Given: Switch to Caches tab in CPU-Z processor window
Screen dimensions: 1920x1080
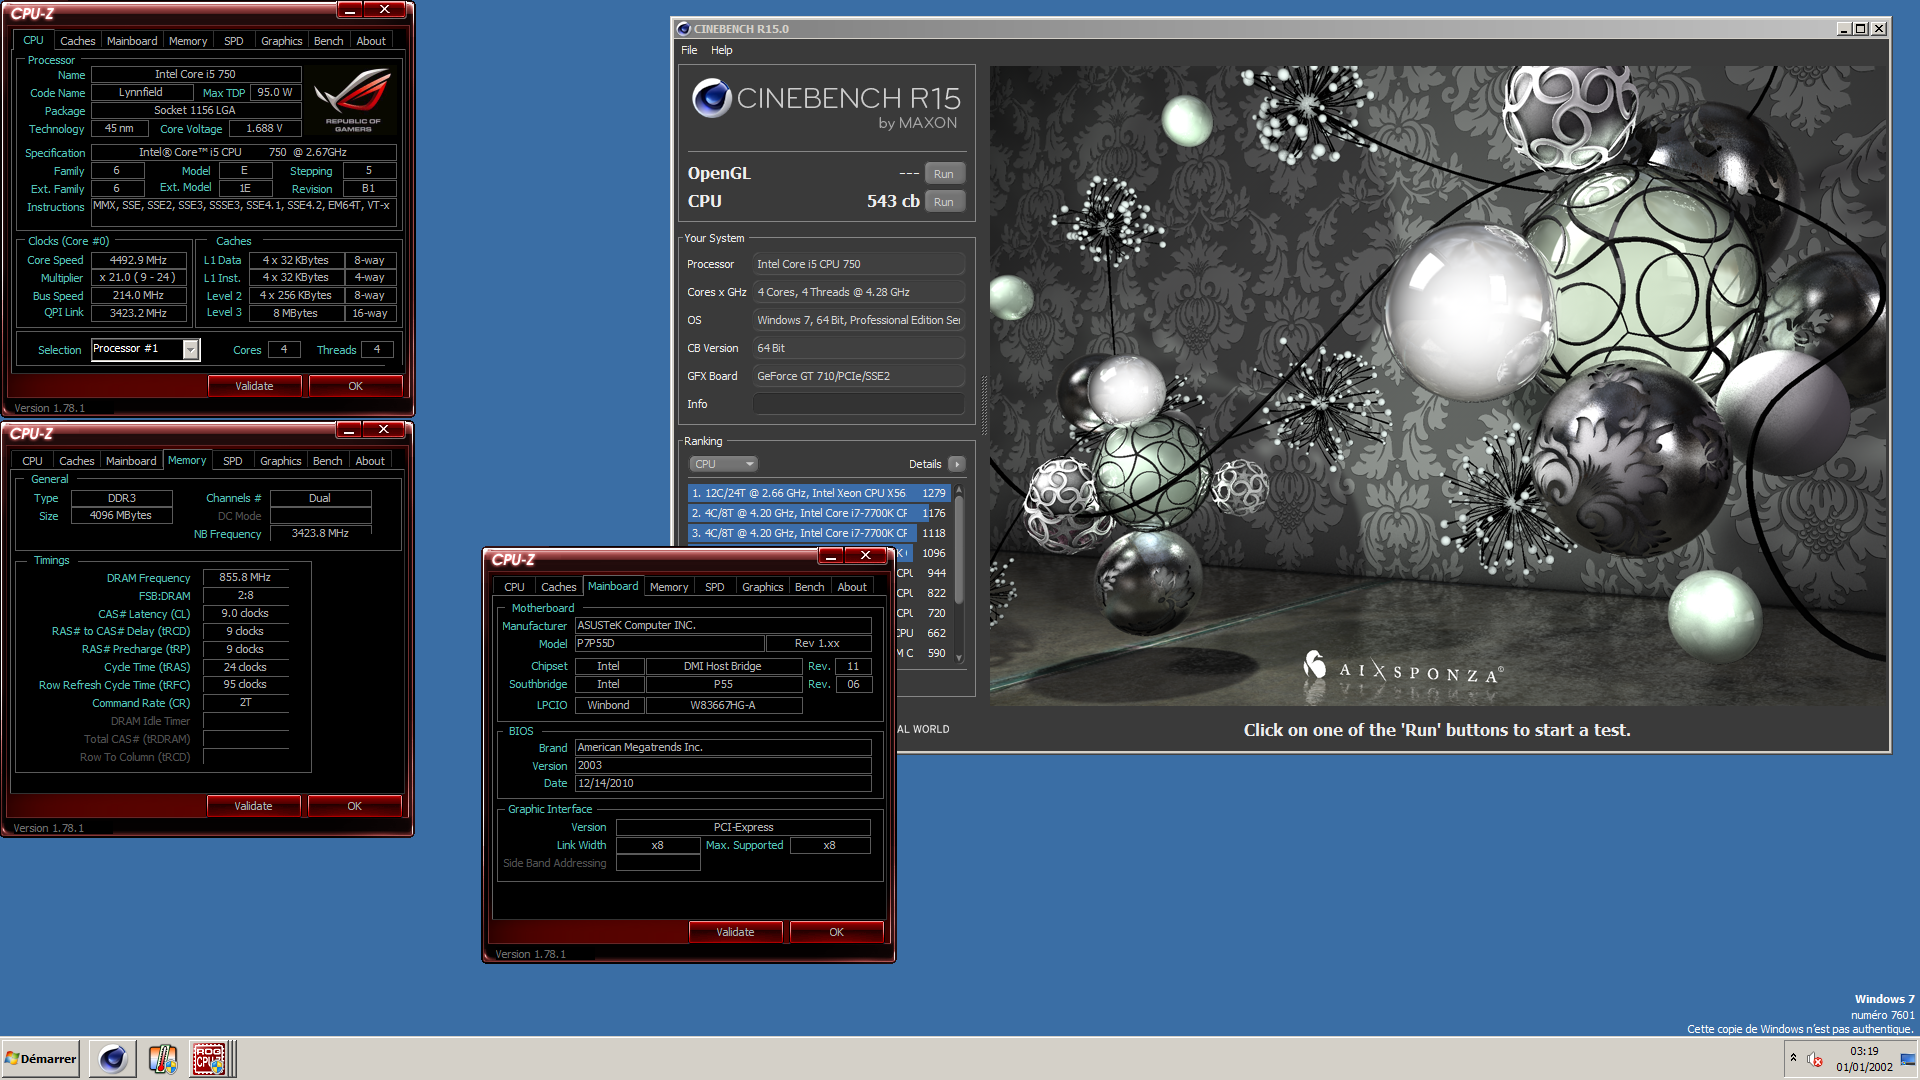Looking at the screenshot, I should coord(77,41).
